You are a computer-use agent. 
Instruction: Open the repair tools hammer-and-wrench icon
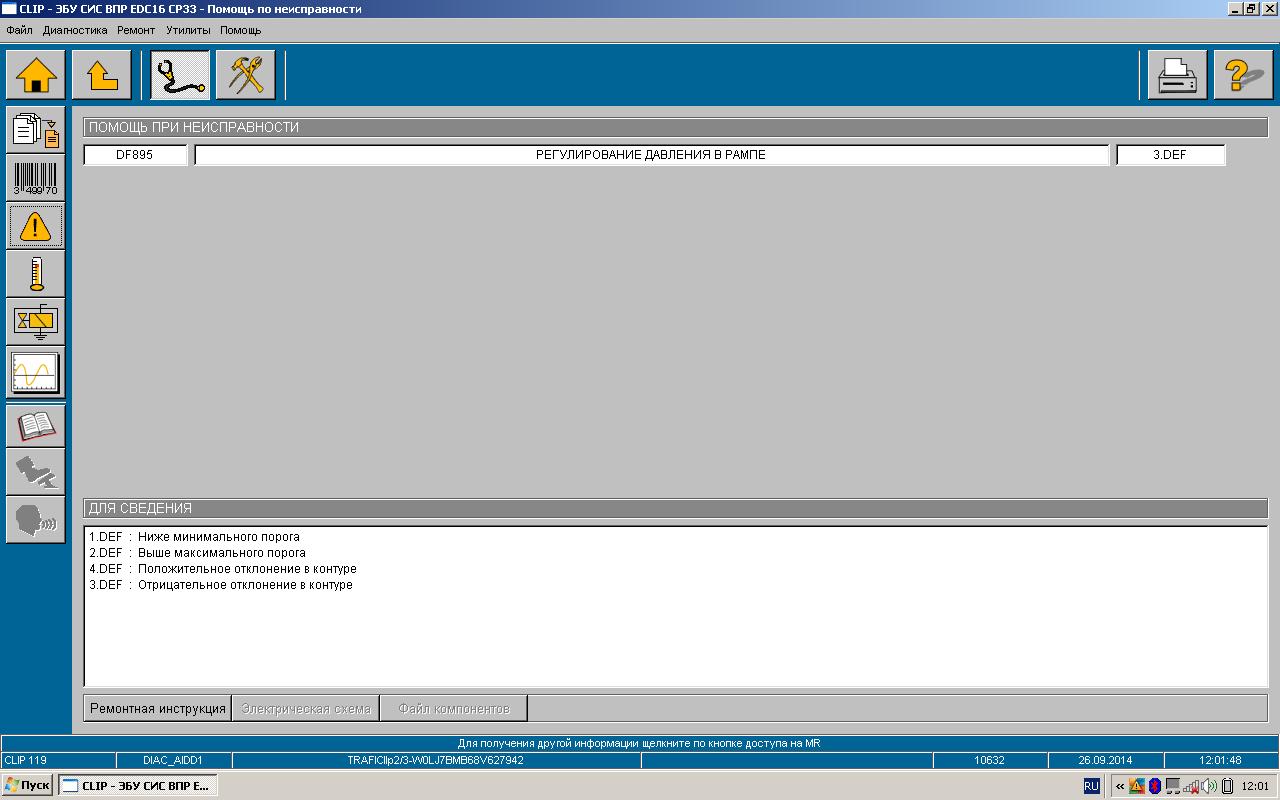pyautogui.click(x=245, y=75)
